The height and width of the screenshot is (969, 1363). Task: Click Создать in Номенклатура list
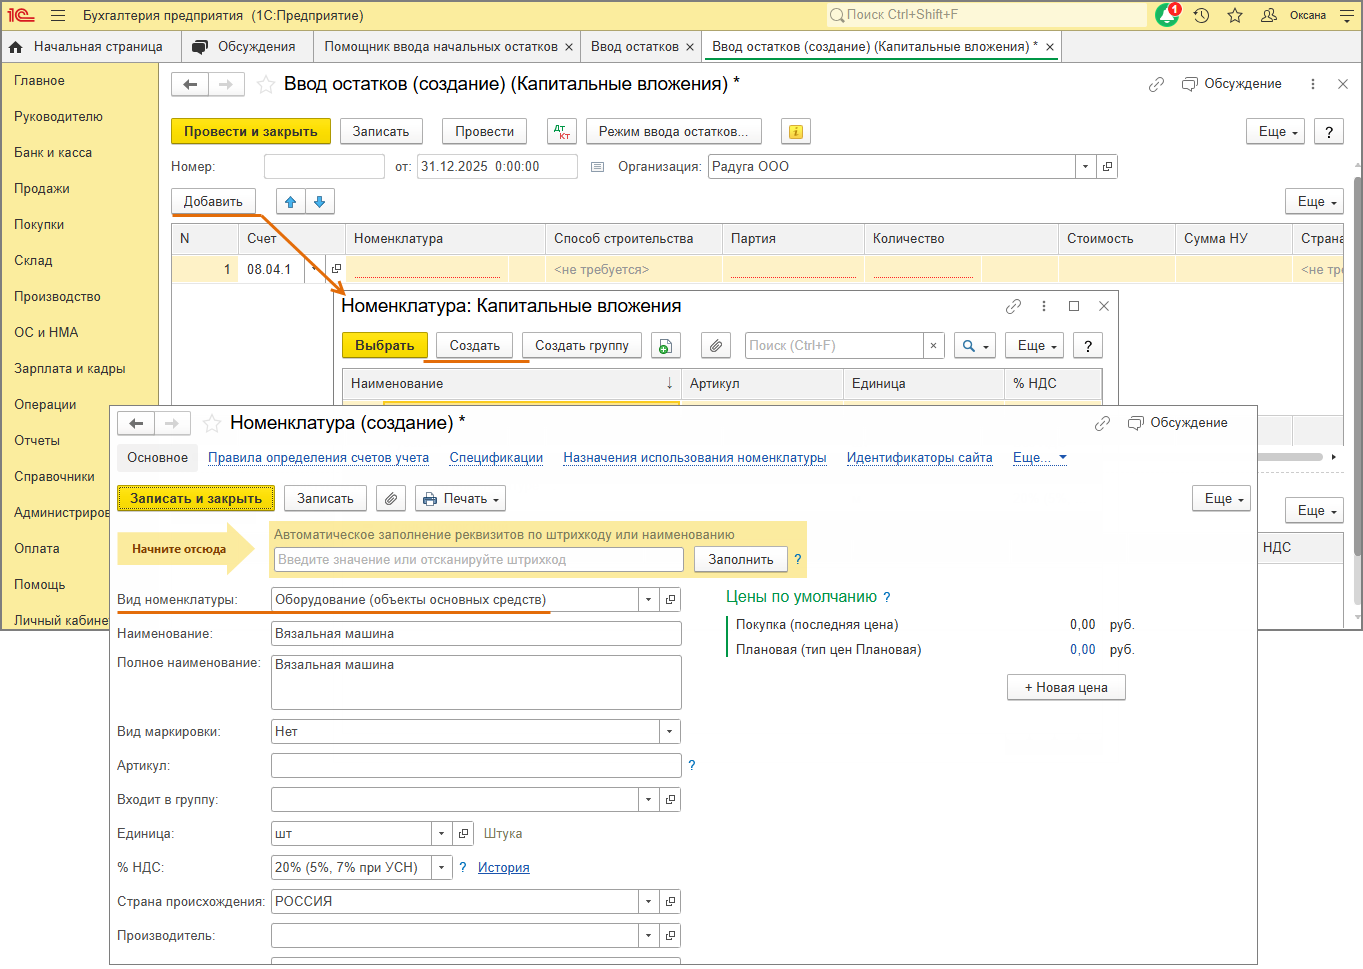pos(475,346)
